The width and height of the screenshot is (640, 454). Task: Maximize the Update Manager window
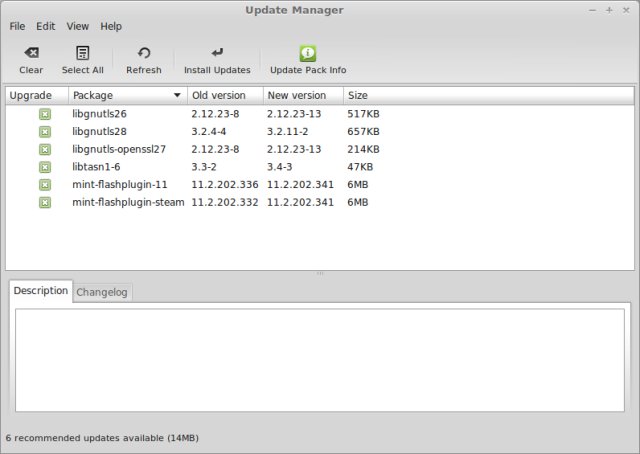coord(609,10)
